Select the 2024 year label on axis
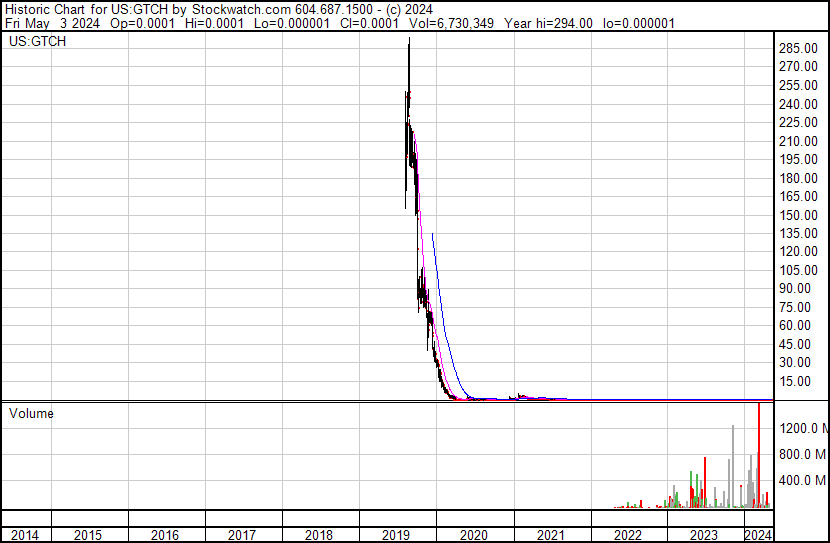830x543 pixels. pyautogui.click(x=758, y=535)
